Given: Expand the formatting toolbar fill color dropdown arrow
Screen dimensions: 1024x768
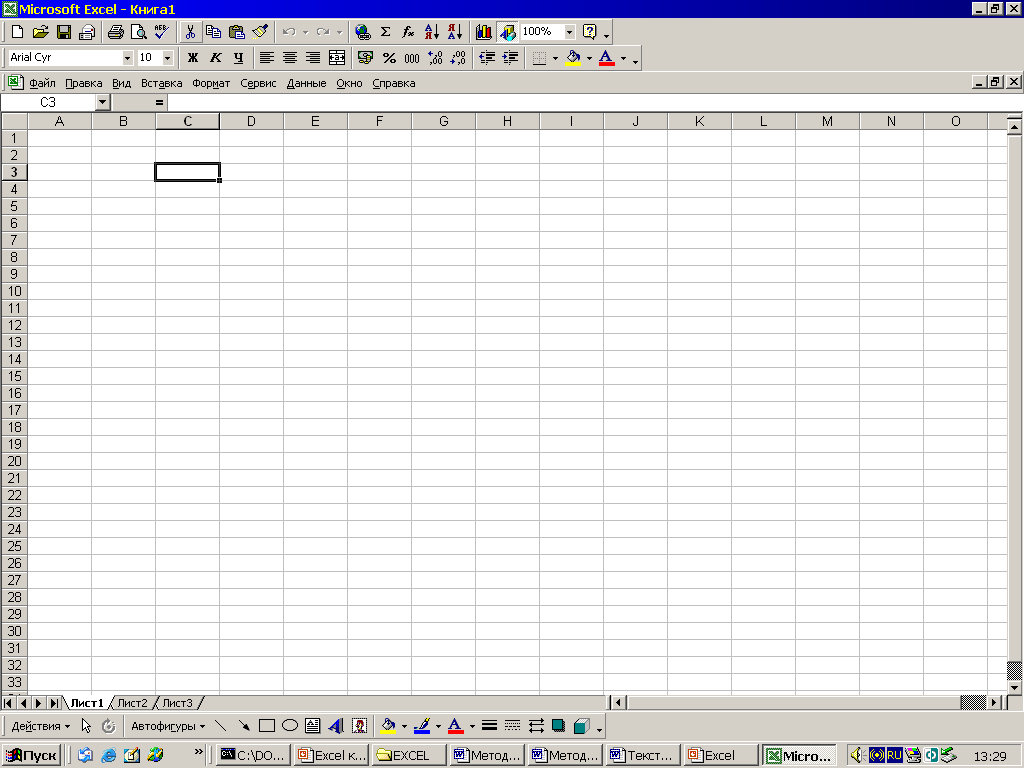Looking at the screenshot, I should [589, 57].
